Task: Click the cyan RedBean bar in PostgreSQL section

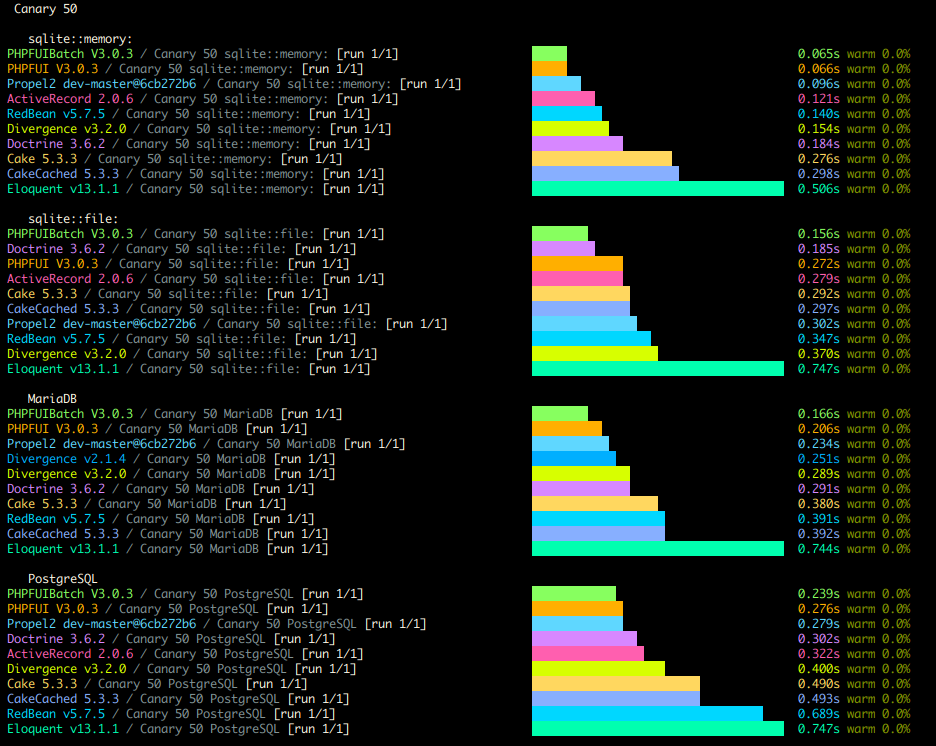Action: (646, 714)
